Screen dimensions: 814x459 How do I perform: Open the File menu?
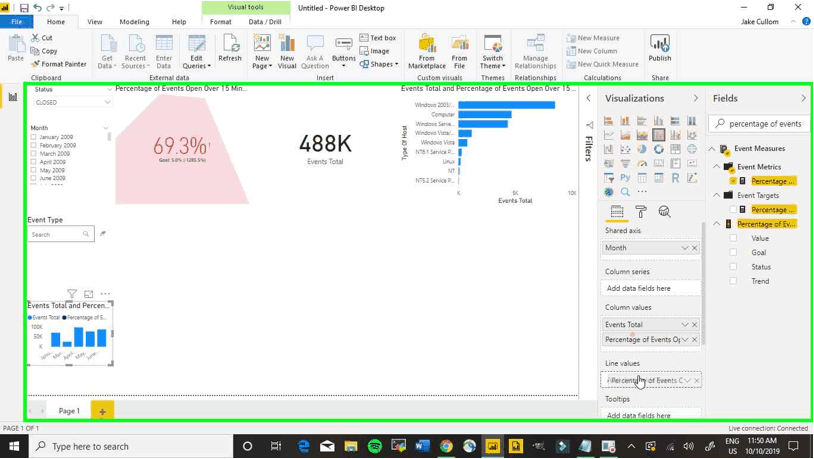click(x=17, y=22)
